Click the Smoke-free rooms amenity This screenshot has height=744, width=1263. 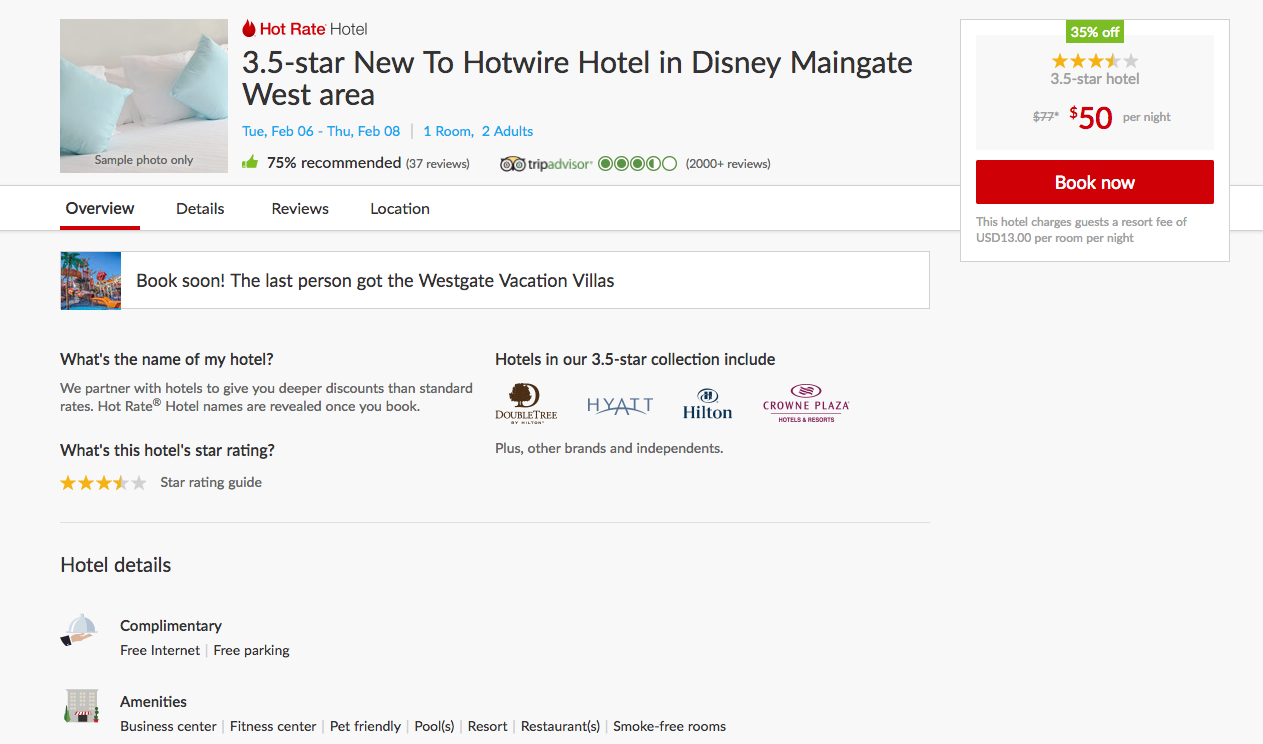(669, 726)
